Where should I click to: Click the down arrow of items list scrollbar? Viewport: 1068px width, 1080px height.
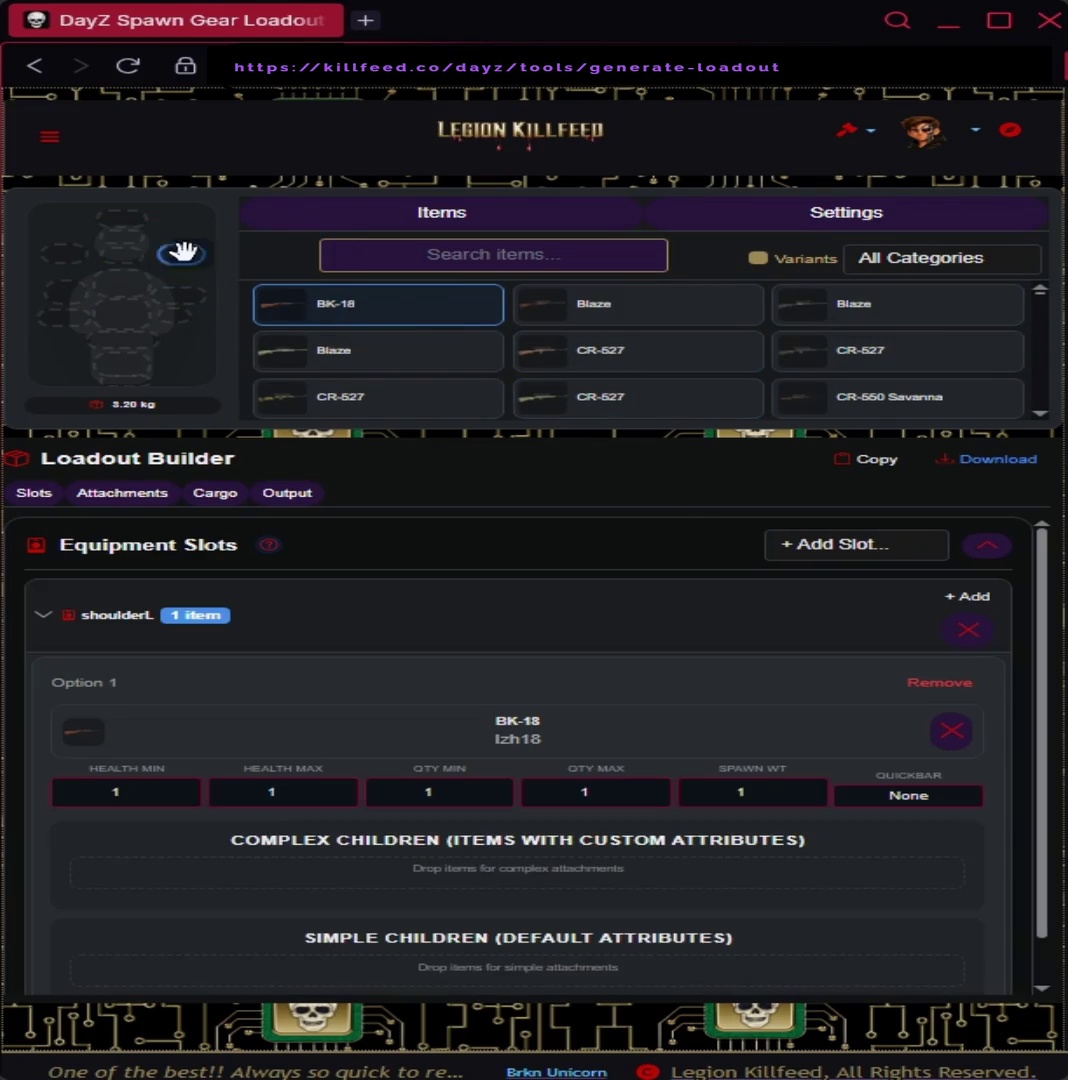[x=1040, y=413]
